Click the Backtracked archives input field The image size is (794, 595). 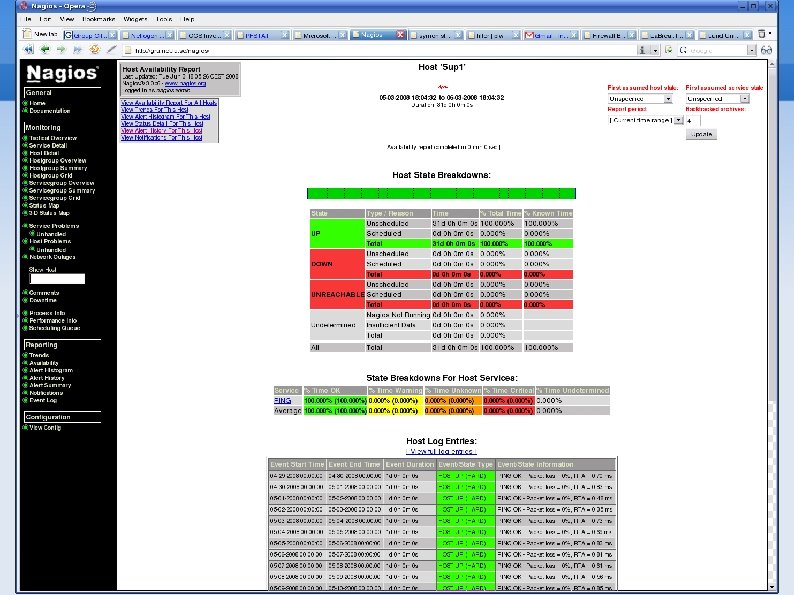click(693, 121)
